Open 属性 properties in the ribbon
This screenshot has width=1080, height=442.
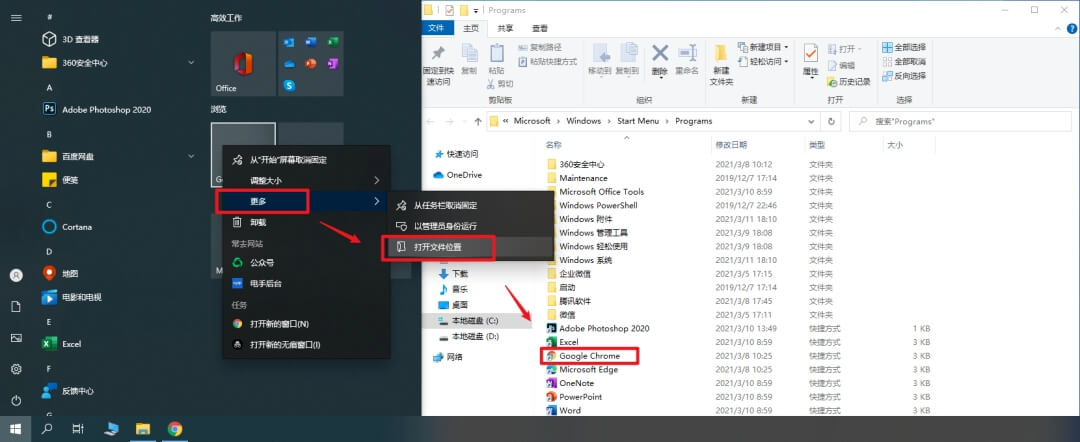(x=811, y=60)
